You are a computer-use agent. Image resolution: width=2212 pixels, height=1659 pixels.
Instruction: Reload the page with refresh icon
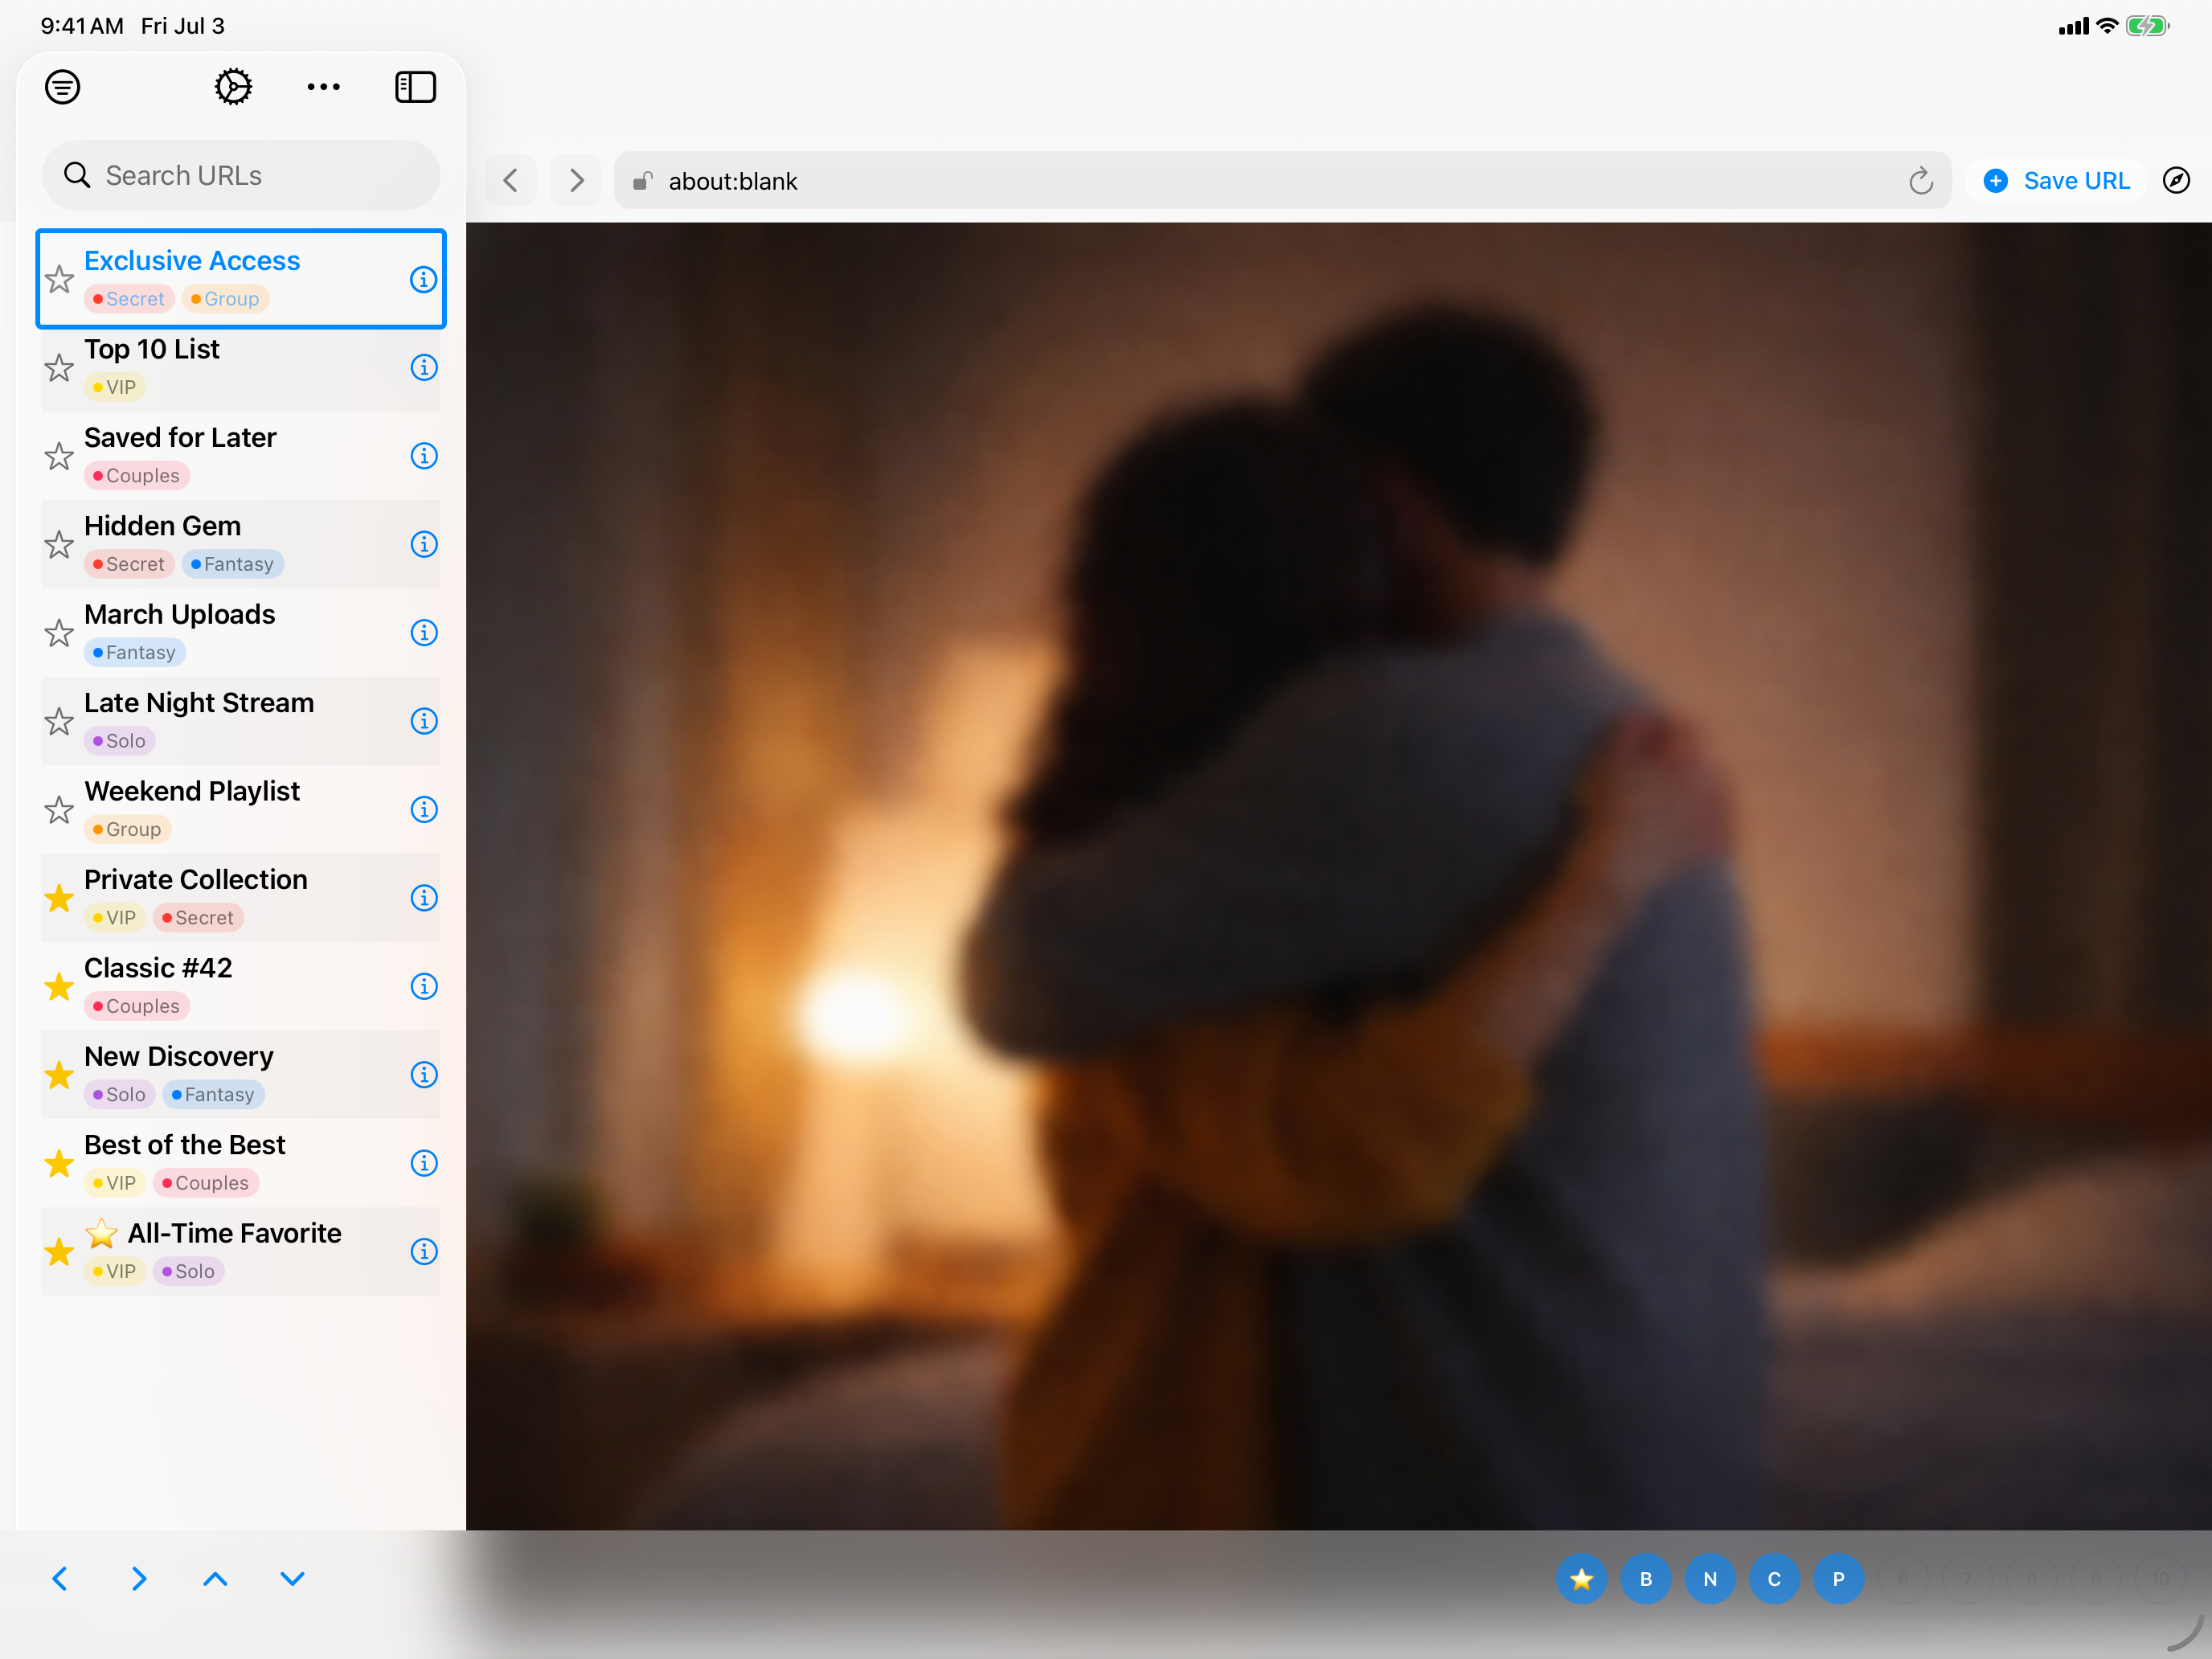tap(1920, 180)
